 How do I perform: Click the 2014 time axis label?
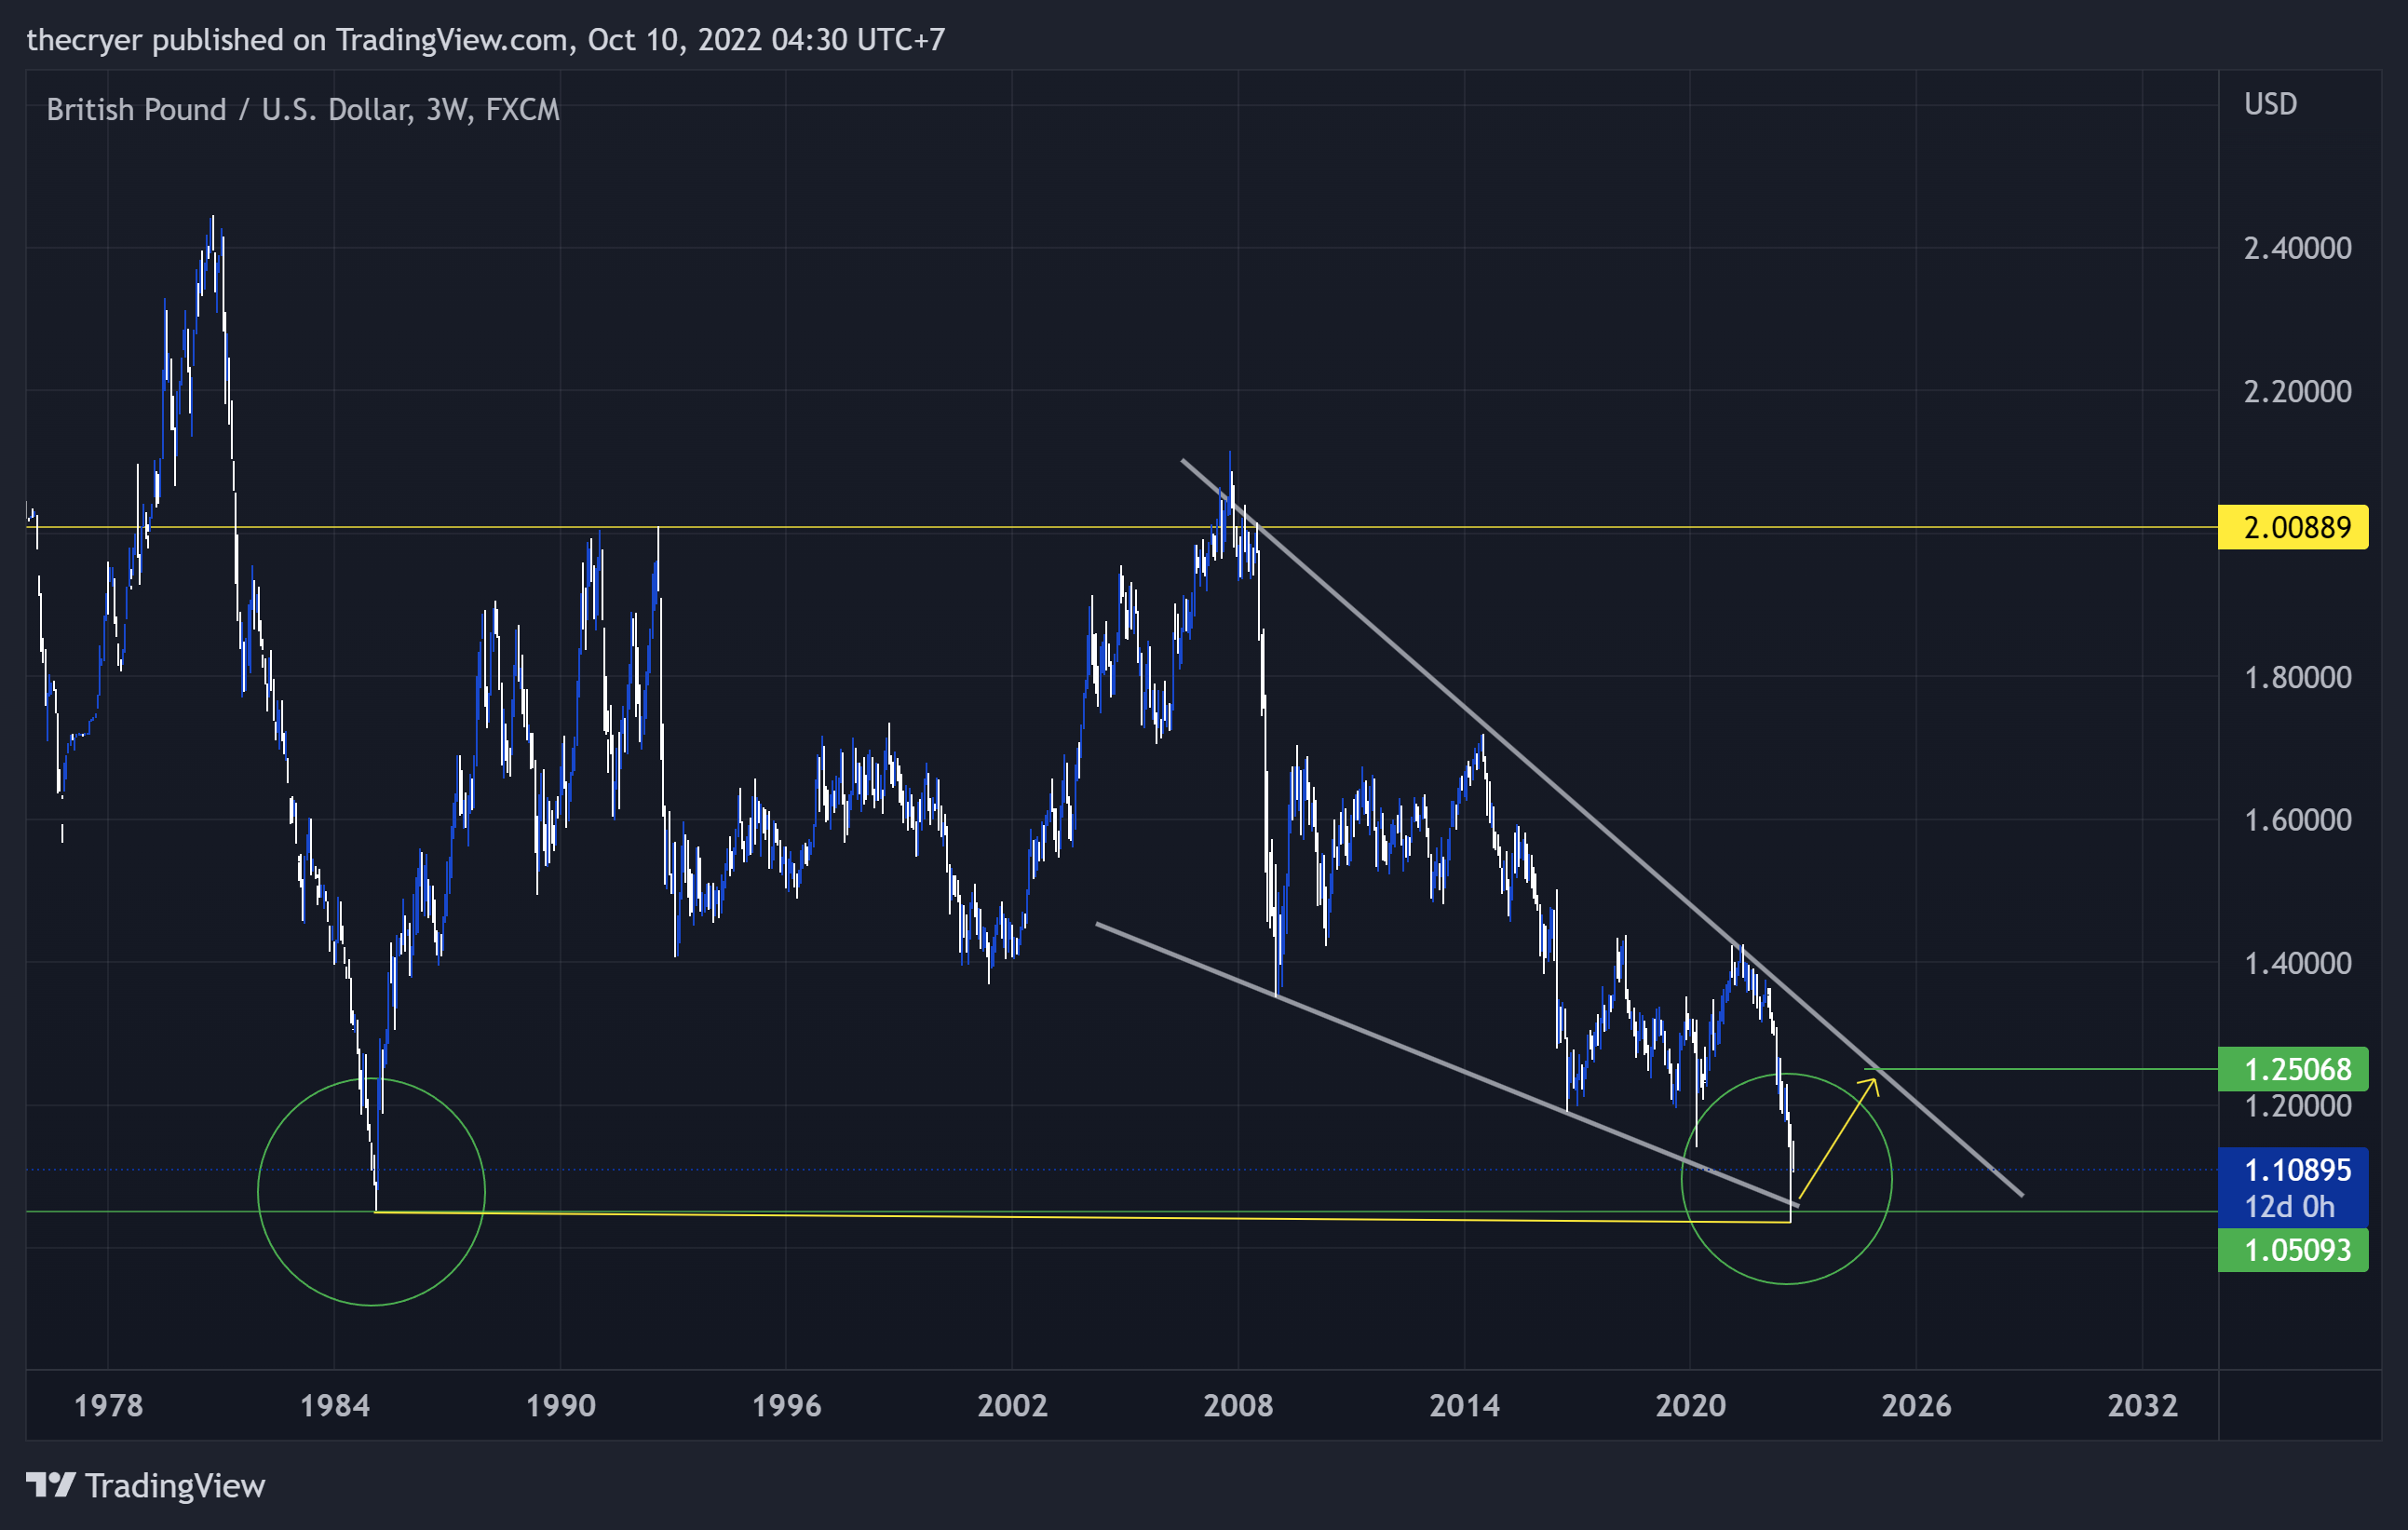tap(1464, 1406)
